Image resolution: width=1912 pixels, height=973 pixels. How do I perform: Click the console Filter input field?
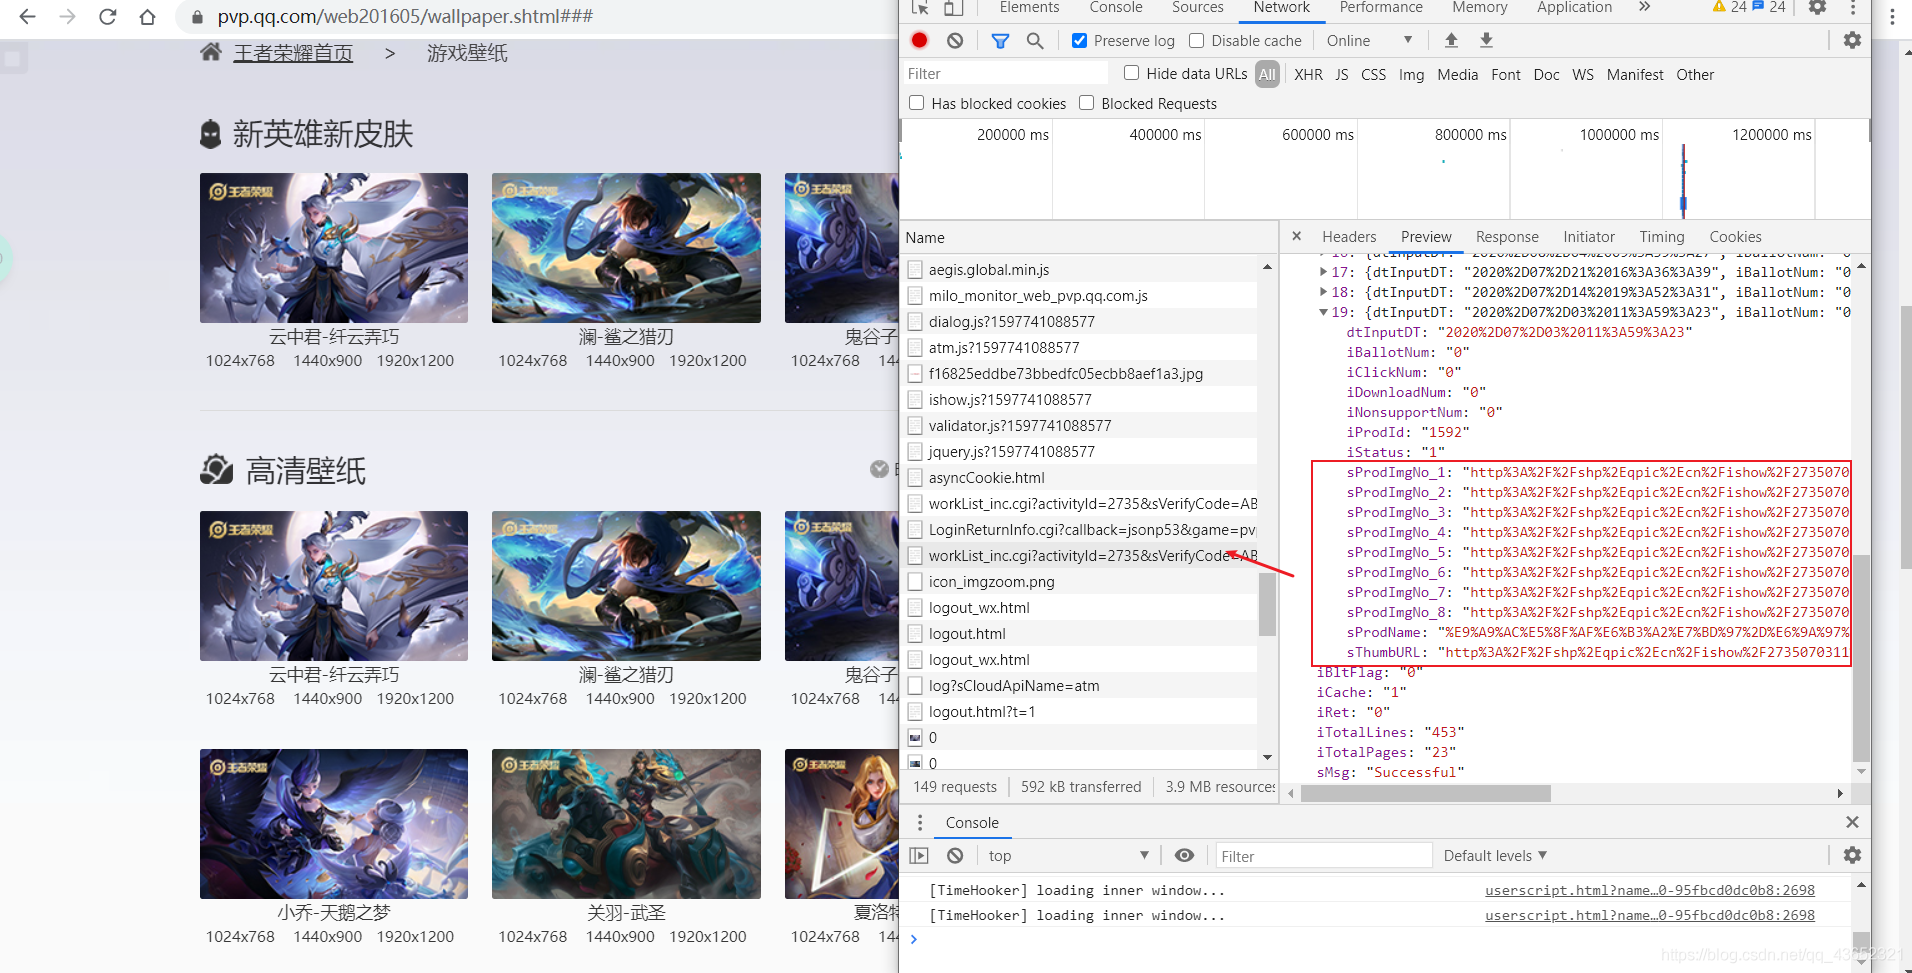[x=1324, y=856]
